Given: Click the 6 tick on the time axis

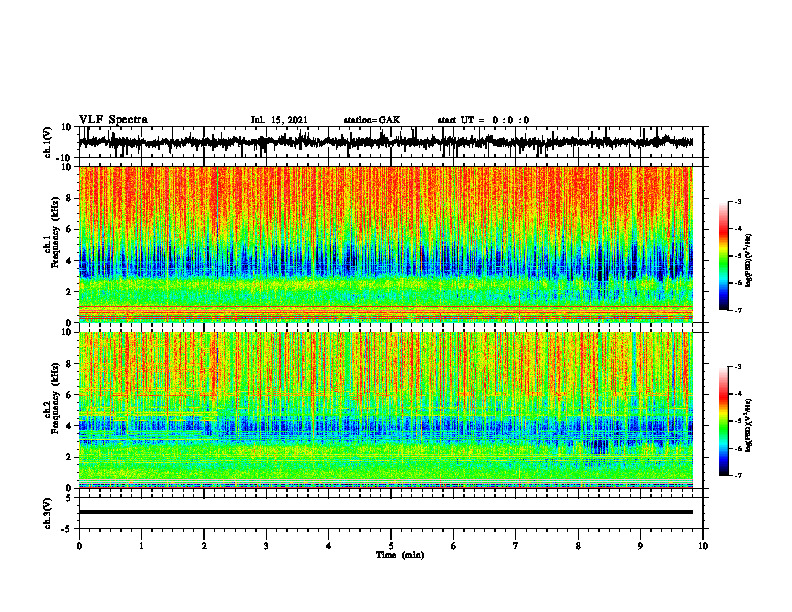Looking at the screenshot, I should coord(454,546).
